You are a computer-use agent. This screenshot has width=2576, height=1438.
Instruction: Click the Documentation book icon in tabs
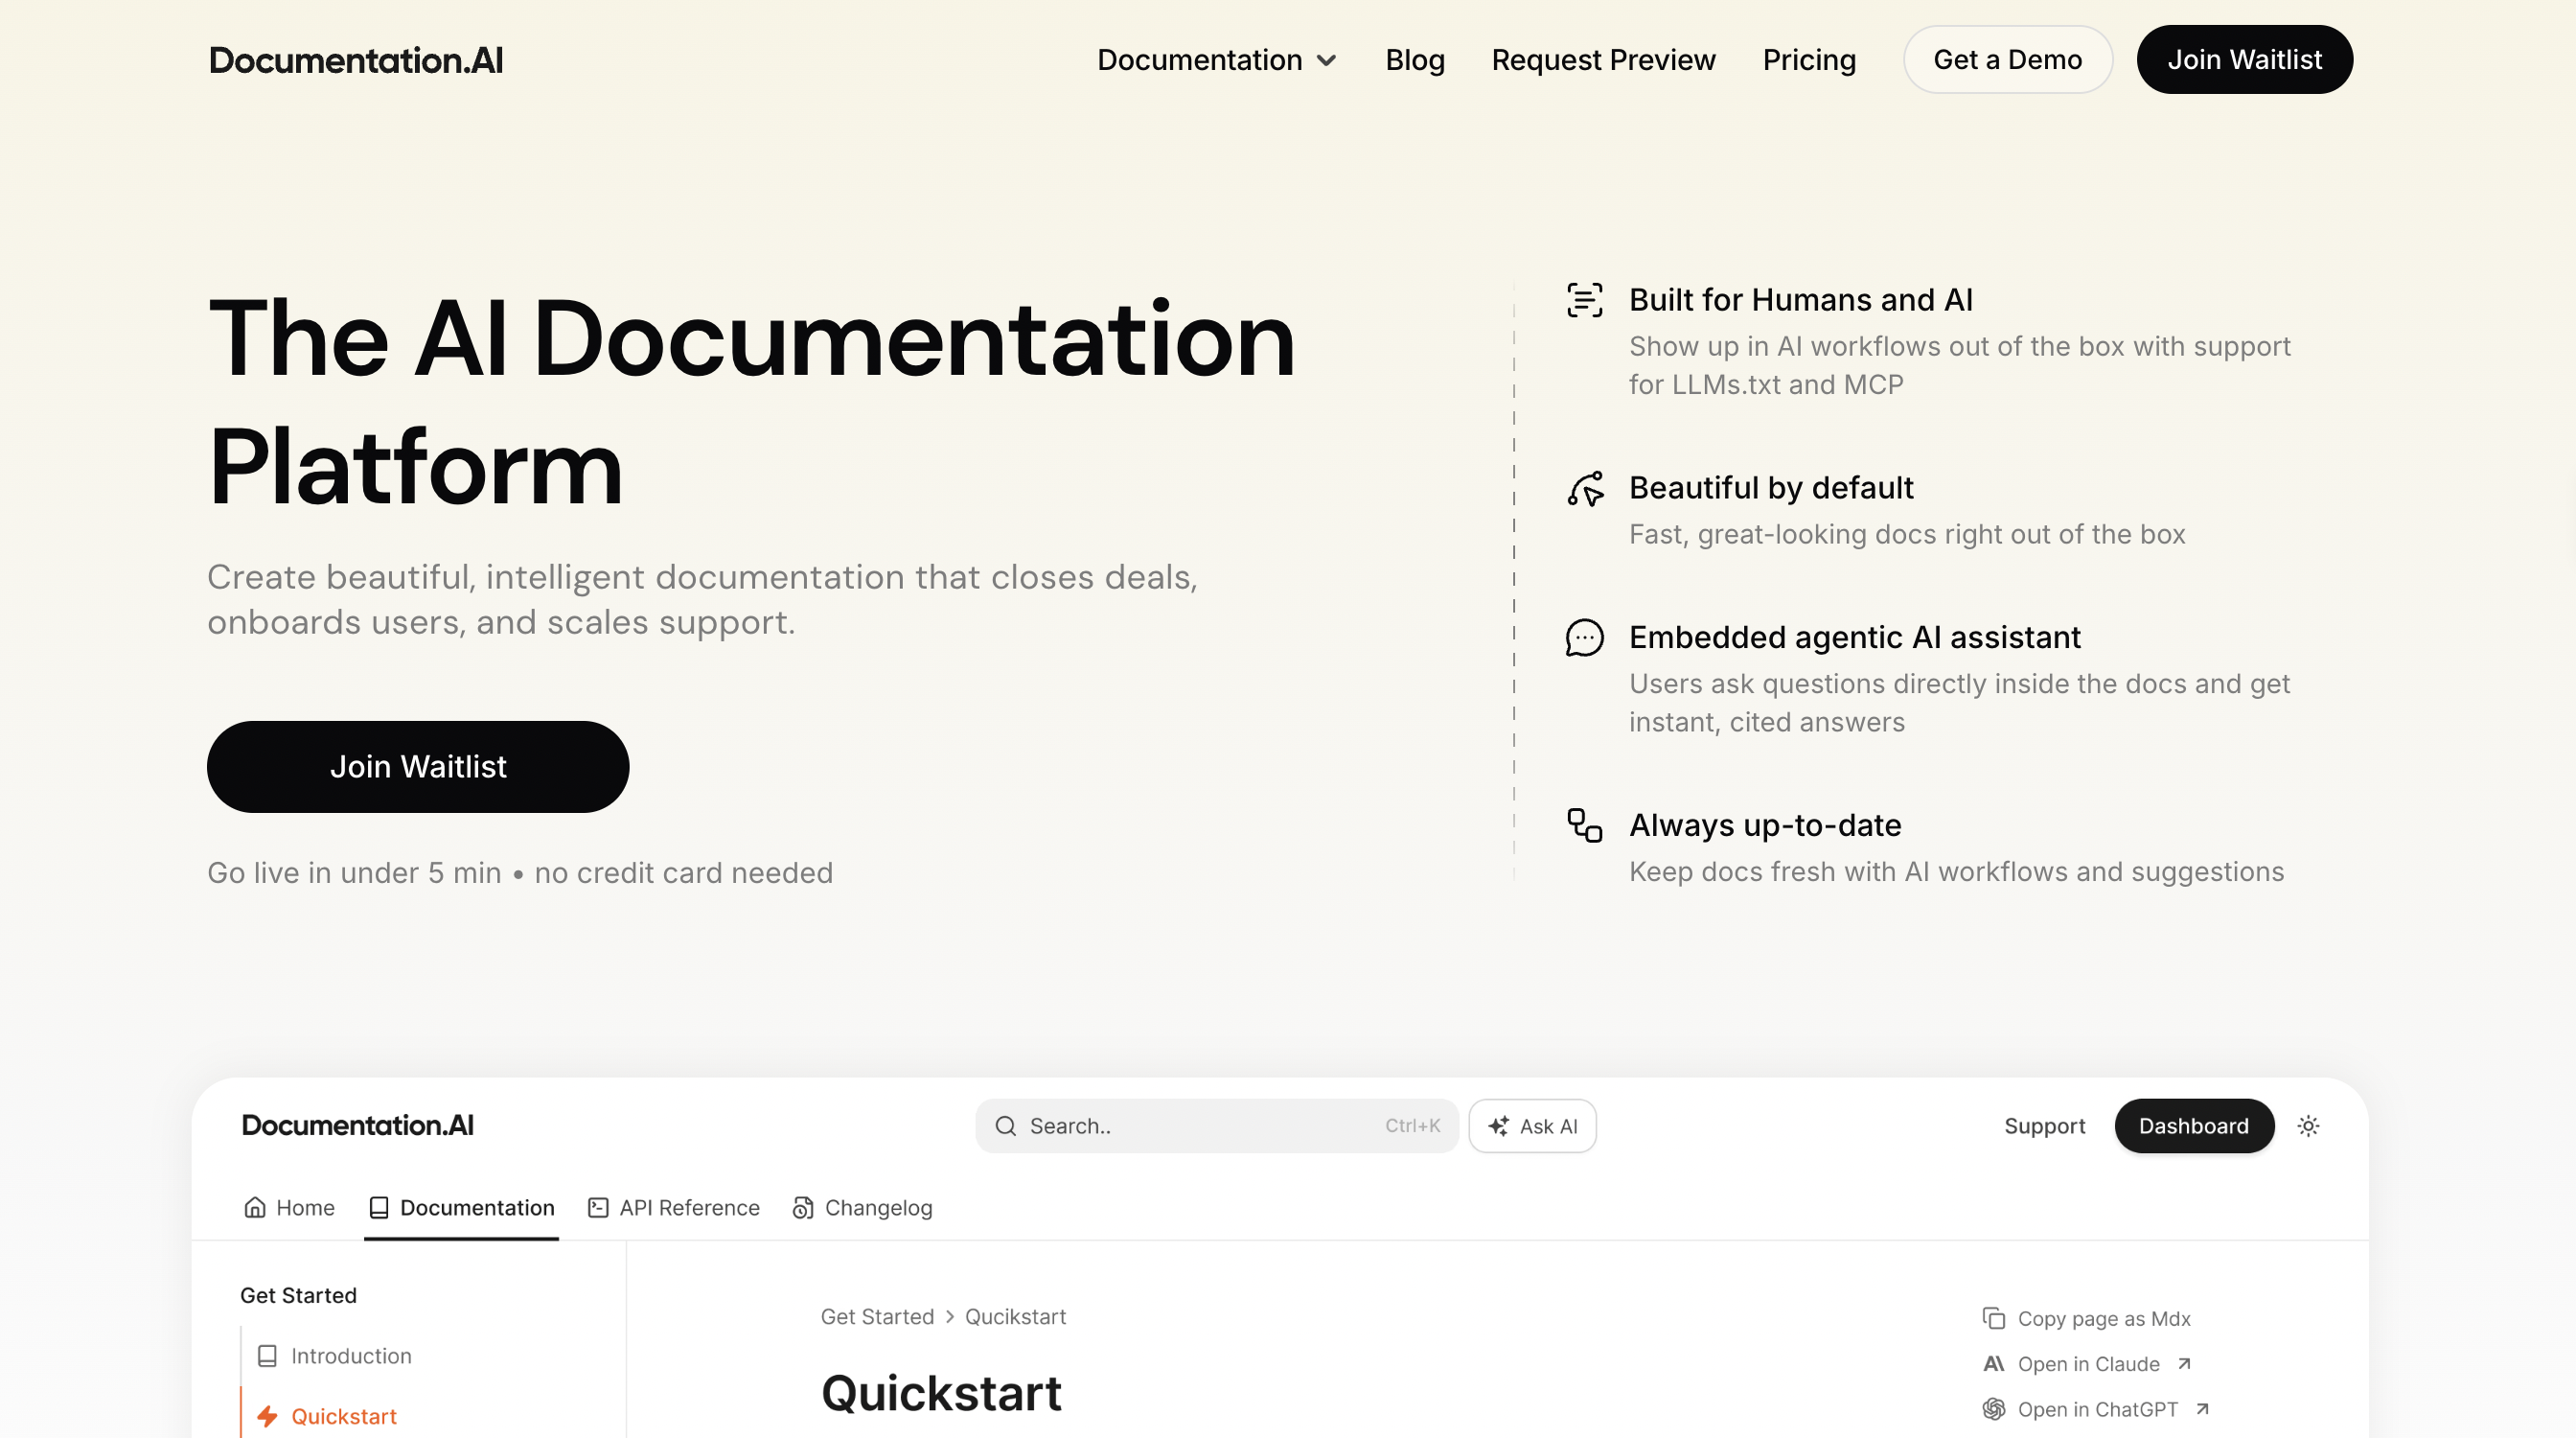(x=378, y=1207)
